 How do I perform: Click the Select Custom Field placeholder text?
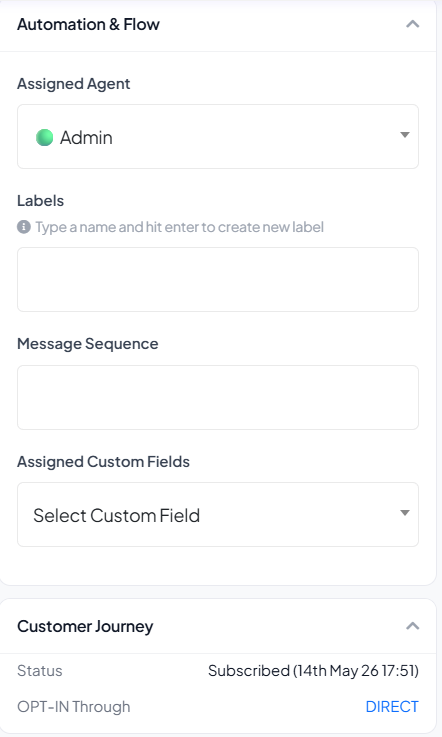click(x=116, y=516)
